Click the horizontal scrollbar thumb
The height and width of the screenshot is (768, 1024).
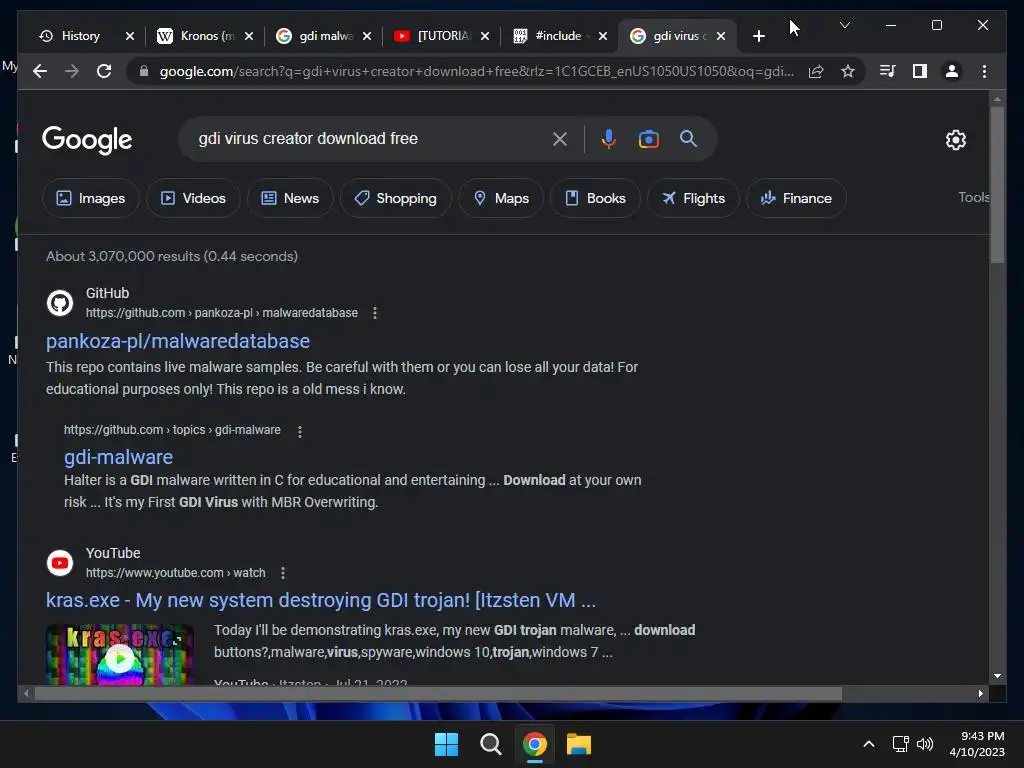click(438, 694)
